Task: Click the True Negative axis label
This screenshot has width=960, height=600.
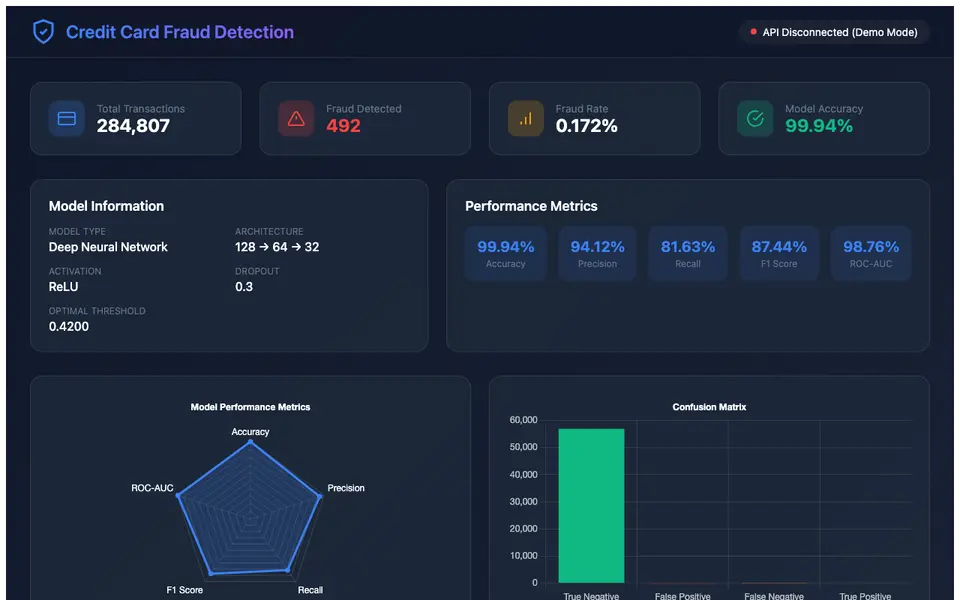Action: click(x=591, y=596)
